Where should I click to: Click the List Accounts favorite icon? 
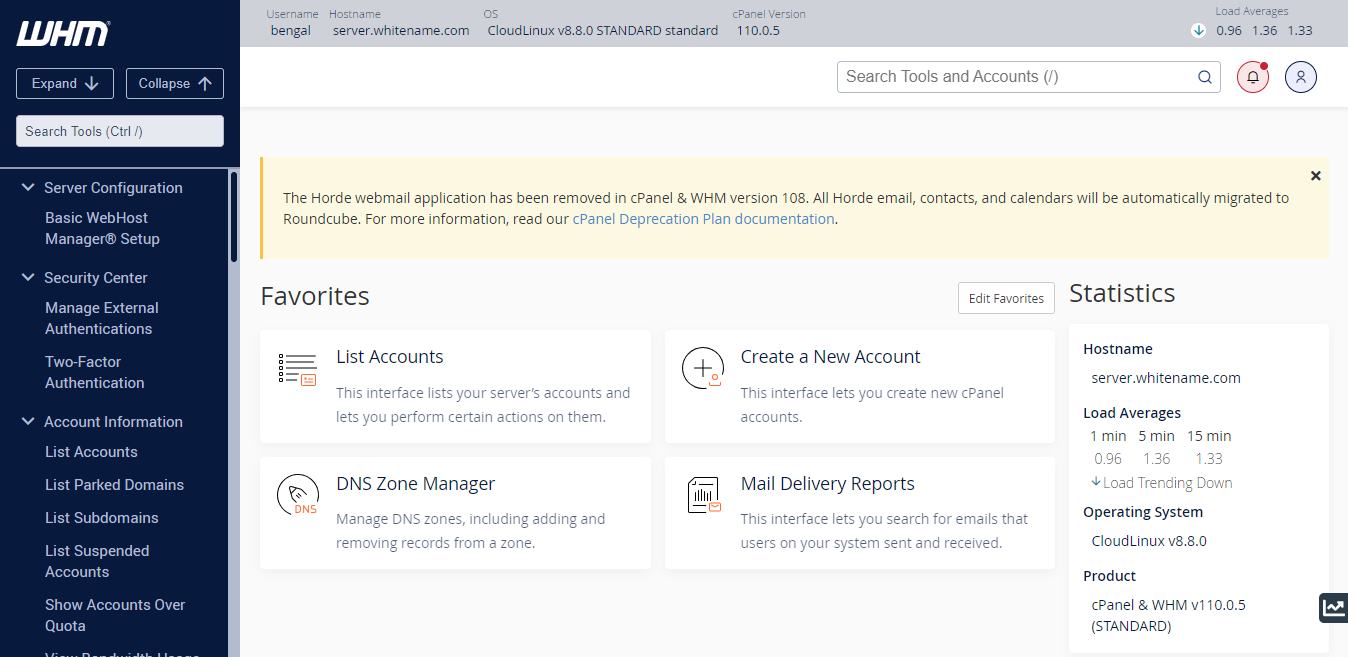[x=297, y=369]
